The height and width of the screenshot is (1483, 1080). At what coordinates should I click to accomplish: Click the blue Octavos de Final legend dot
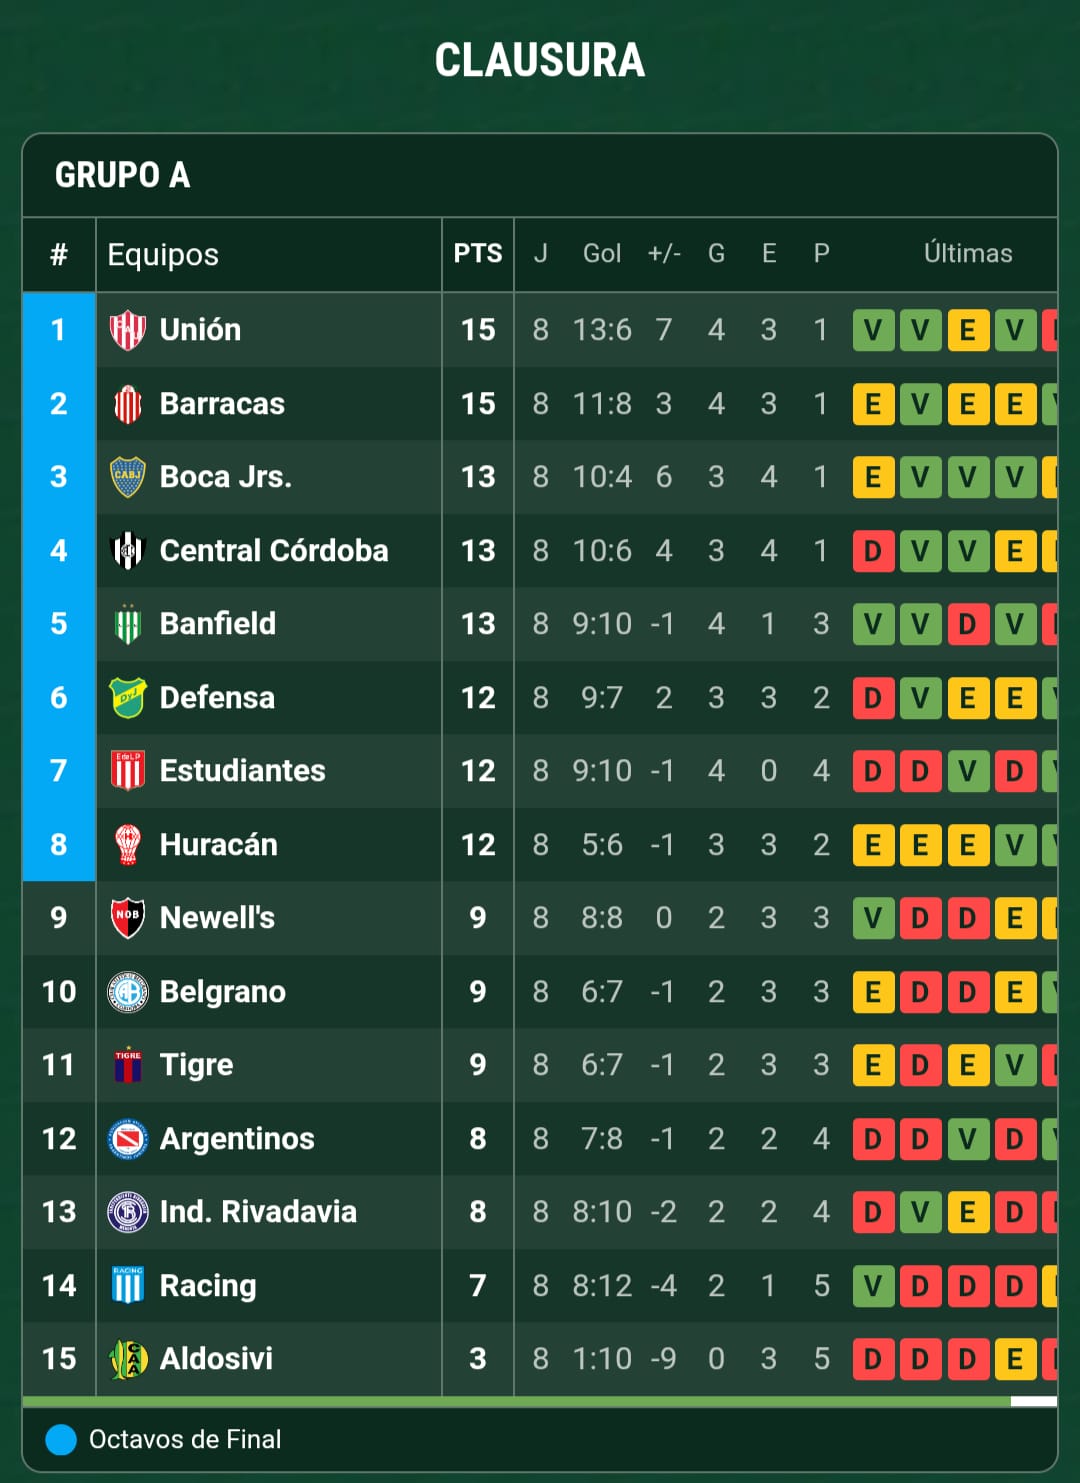[x=61, y=1440]
